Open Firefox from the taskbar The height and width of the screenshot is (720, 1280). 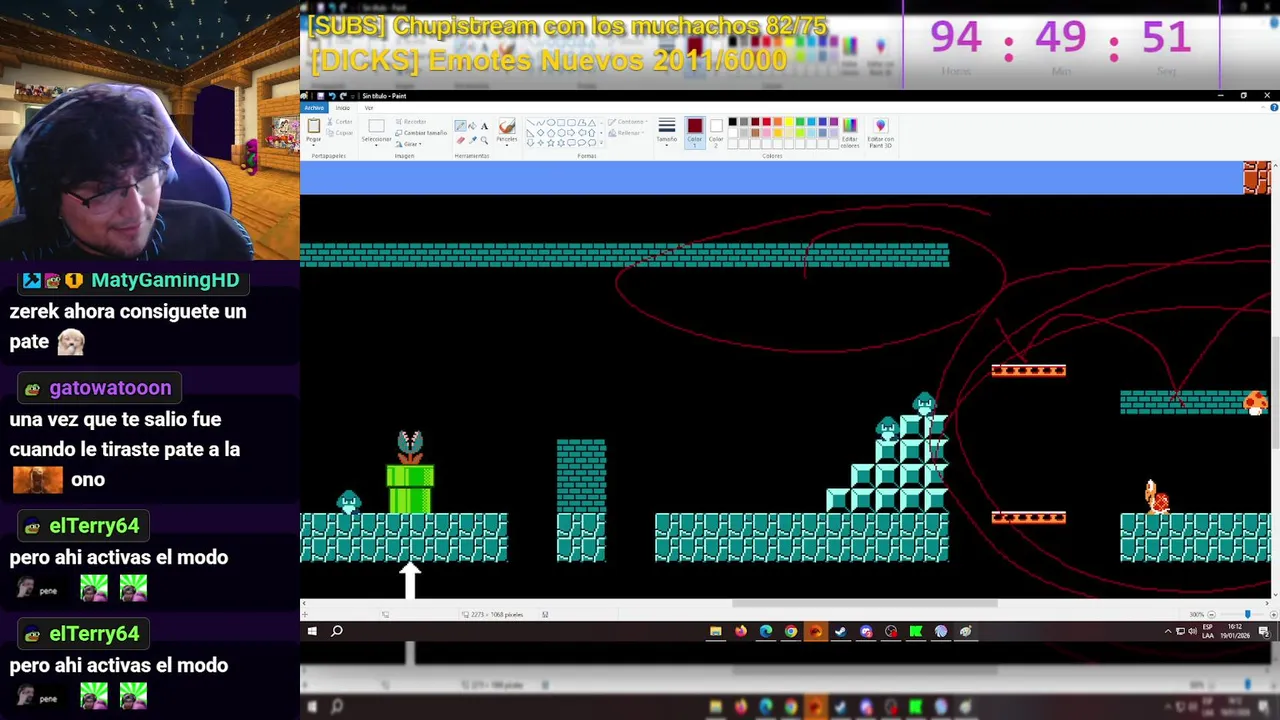point(740,631)
